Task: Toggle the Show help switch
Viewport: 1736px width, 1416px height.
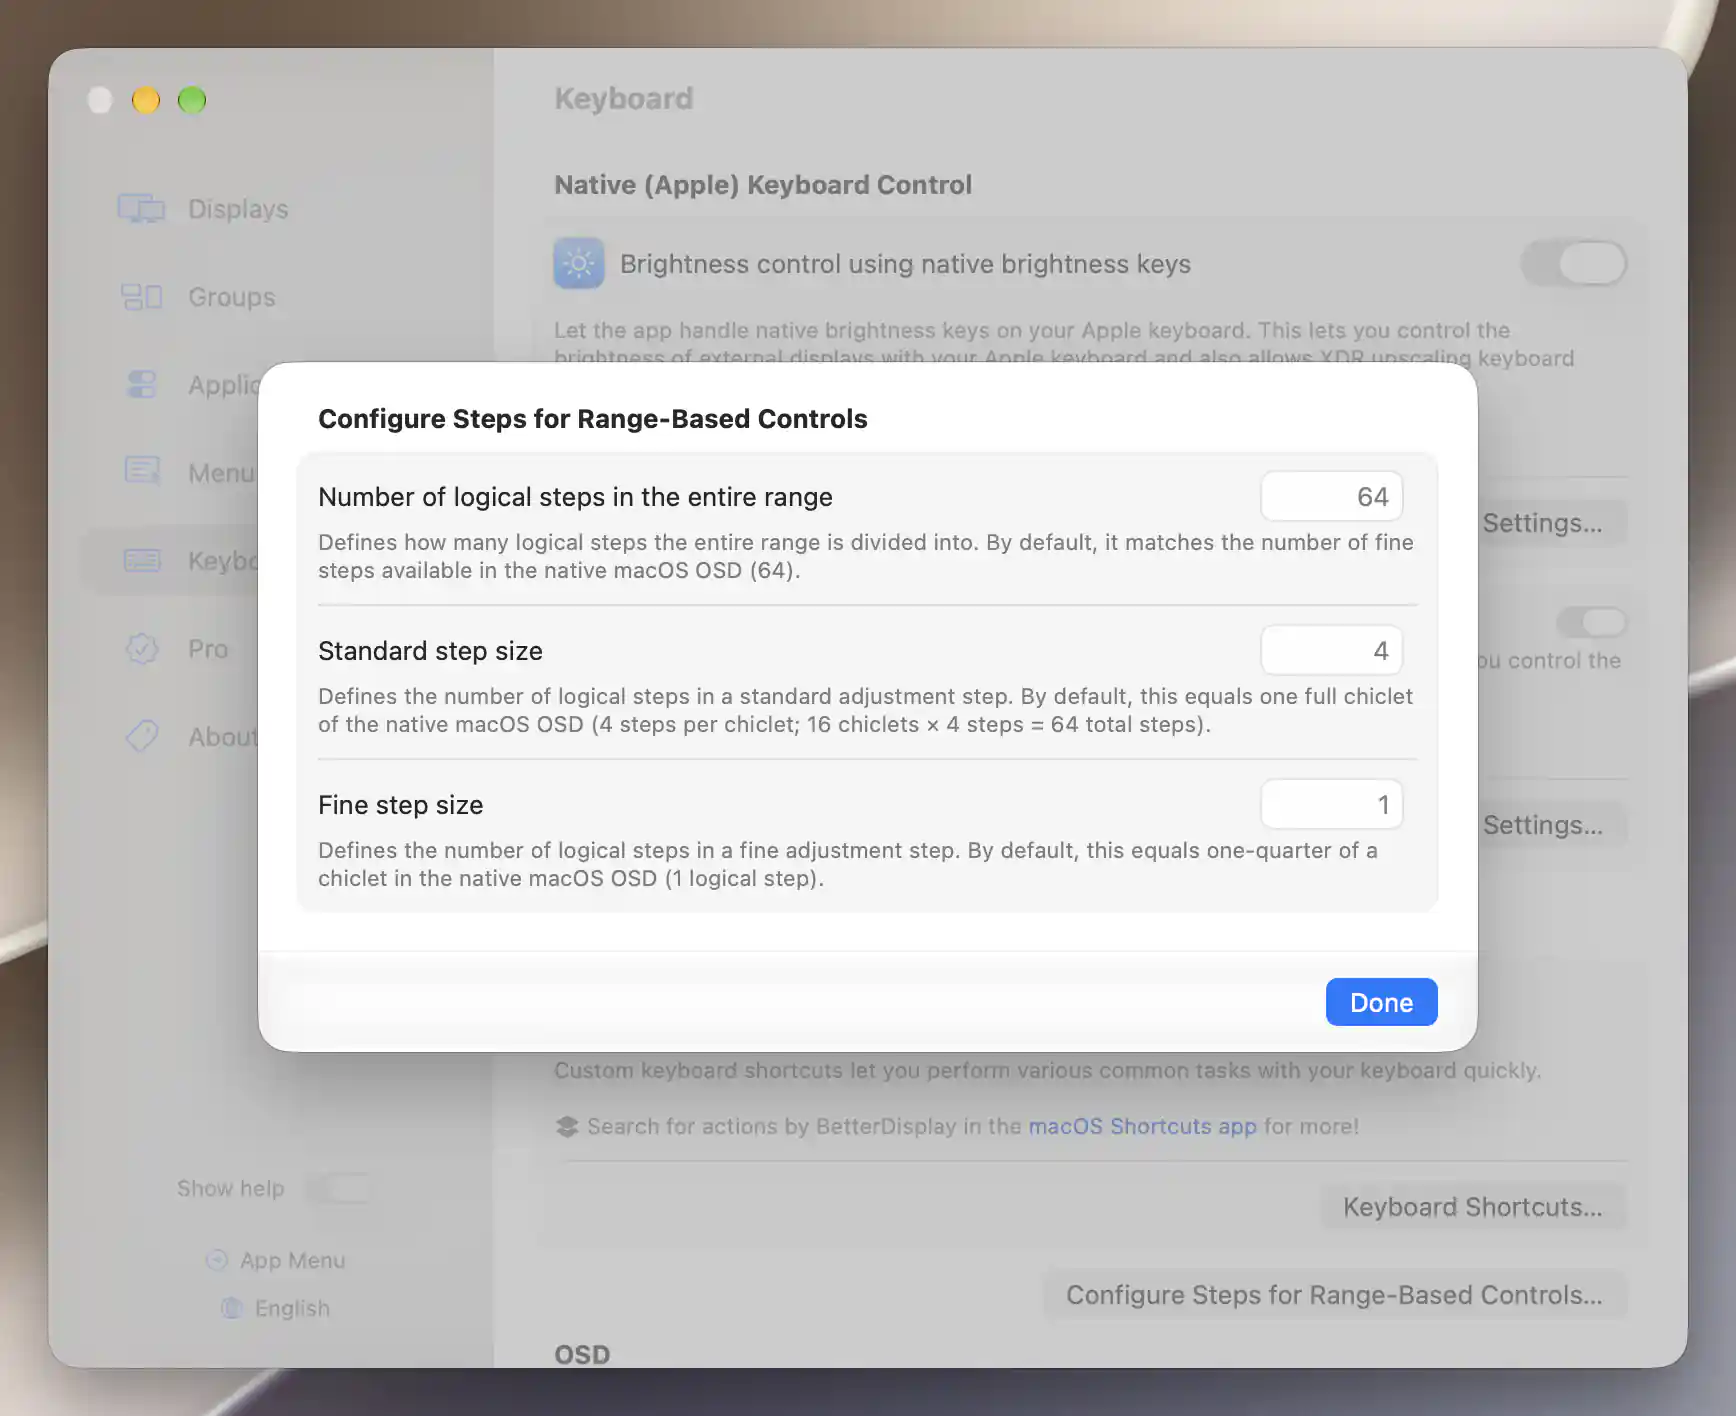Action: (338, 1188)
